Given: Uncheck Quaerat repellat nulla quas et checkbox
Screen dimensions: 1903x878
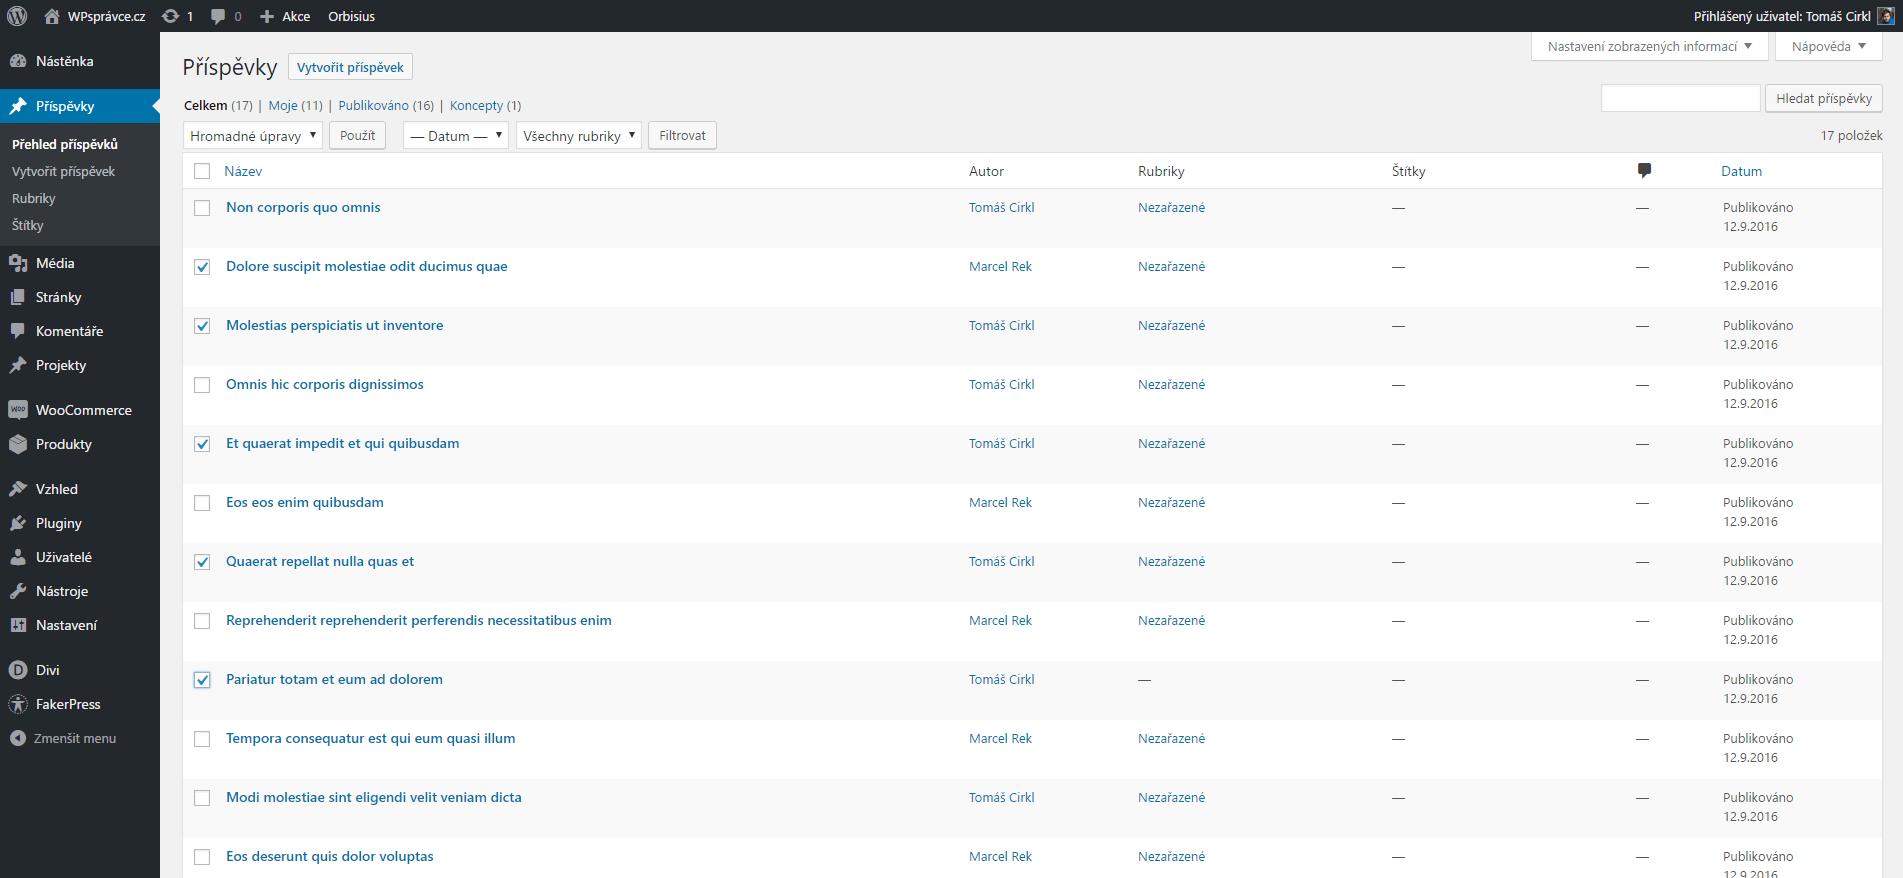Looking at the screenshot, I should click(202, 562).
